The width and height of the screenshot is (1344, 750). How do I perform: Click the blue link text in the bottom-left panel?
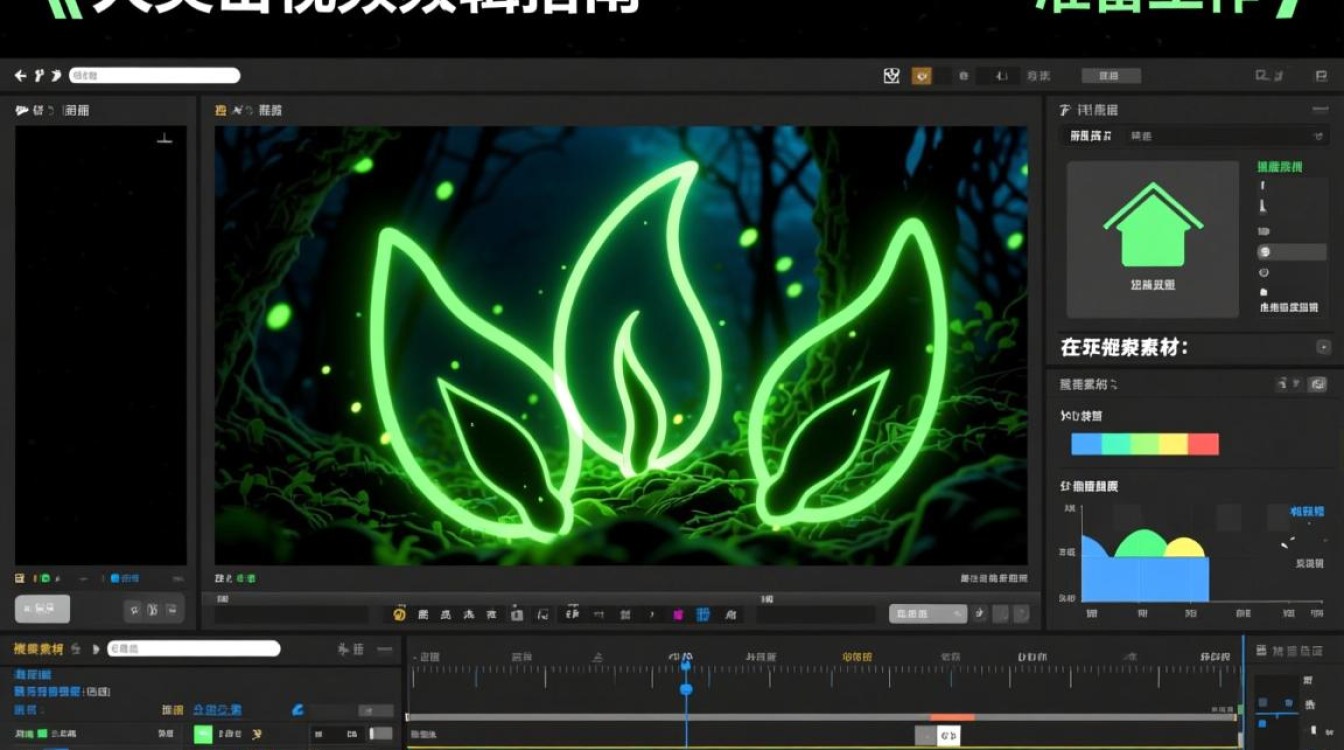[x=217, y=710]
